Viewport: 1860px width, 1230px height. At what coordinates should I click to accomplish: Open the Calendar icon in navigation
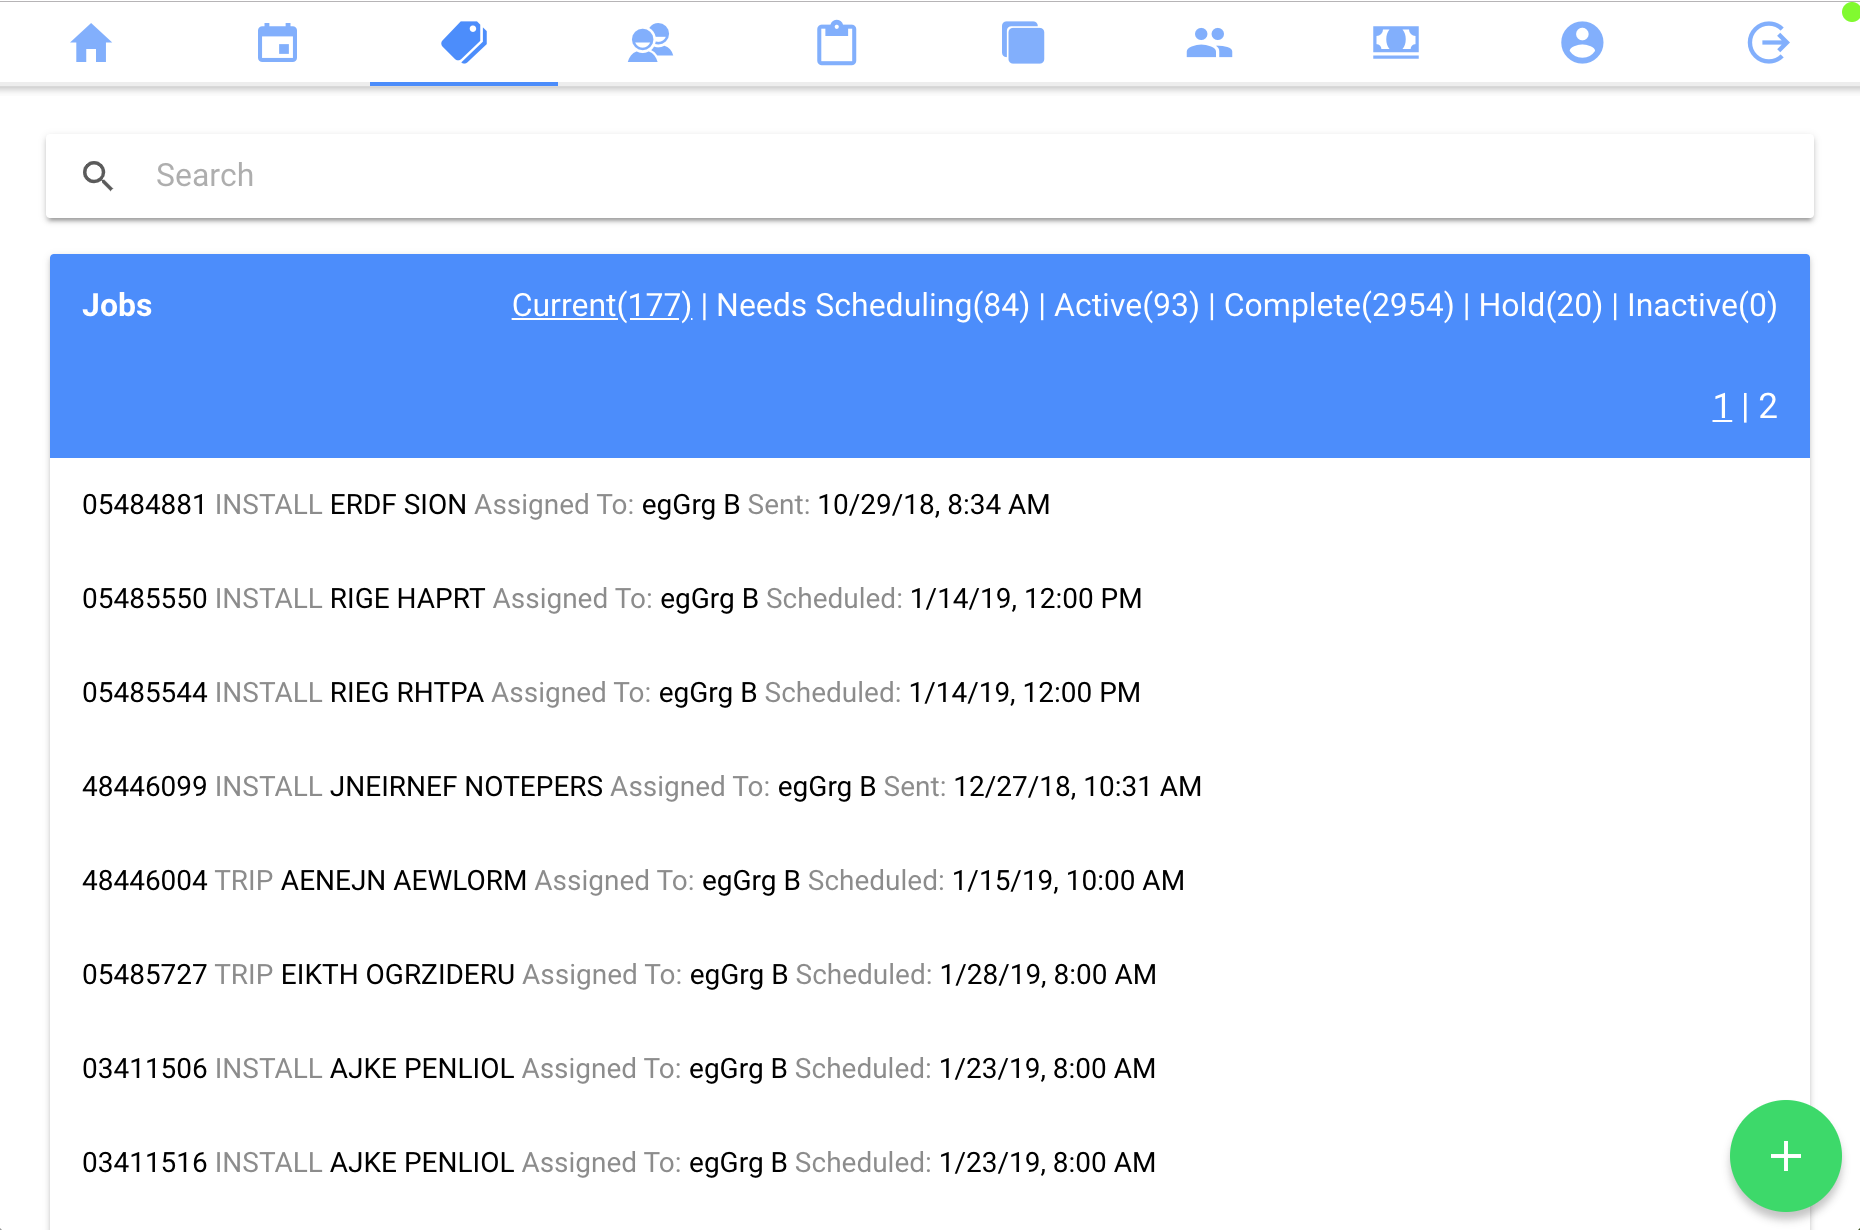(x=277, y=43)
